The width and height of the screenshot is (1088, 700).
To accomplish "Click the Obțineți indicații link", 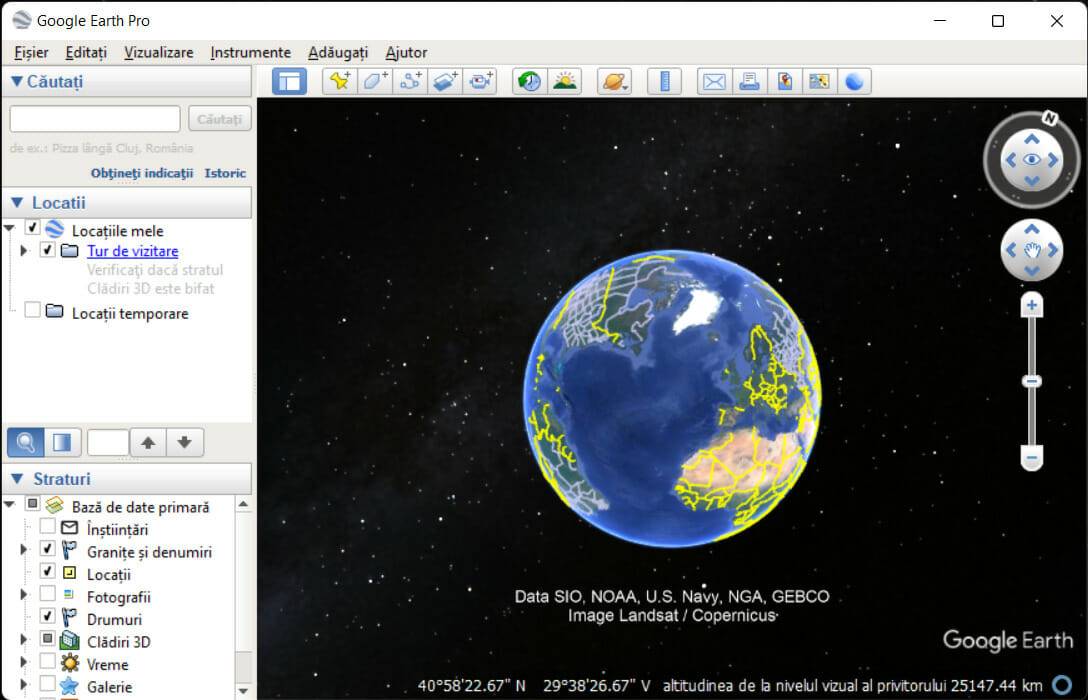I will pyautogui.click(x=140, y=172).
